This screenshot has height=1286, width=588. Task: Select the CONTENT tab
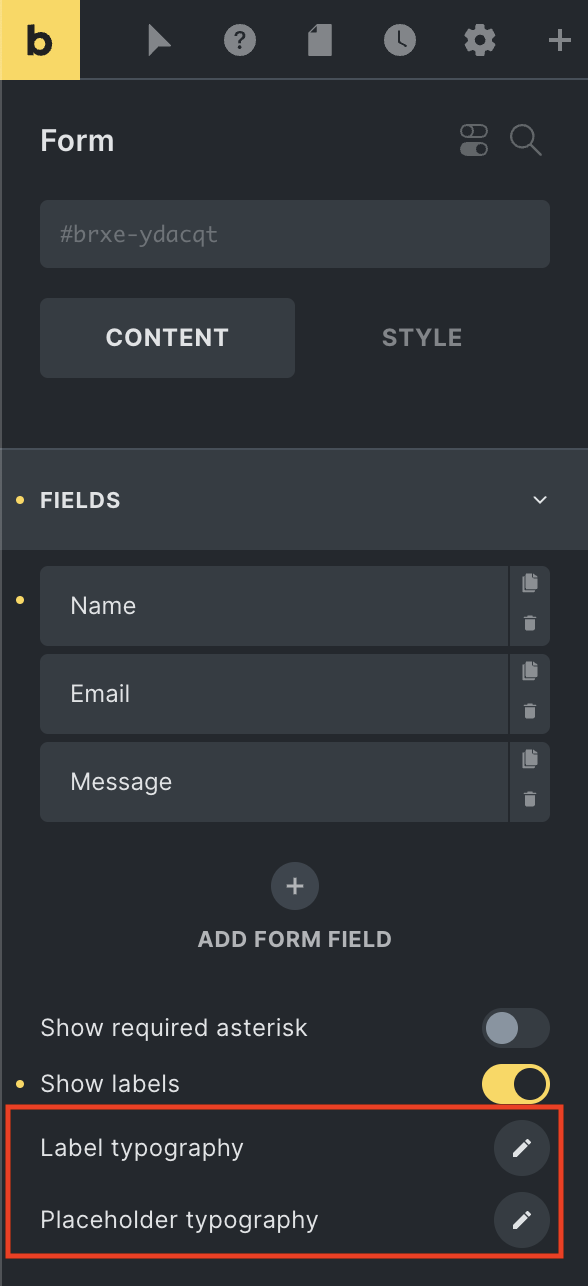[167, 338]
